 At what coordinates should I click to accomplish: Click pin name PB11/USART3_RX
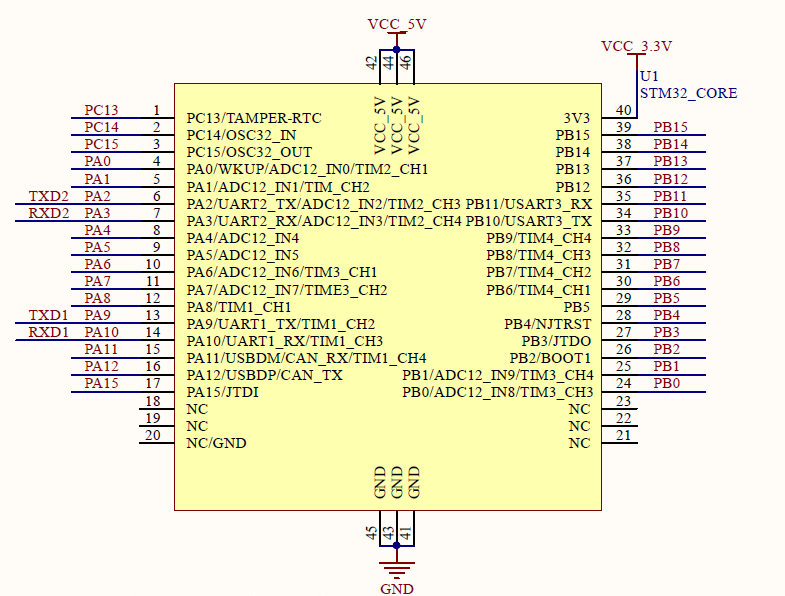click(529, 204)
